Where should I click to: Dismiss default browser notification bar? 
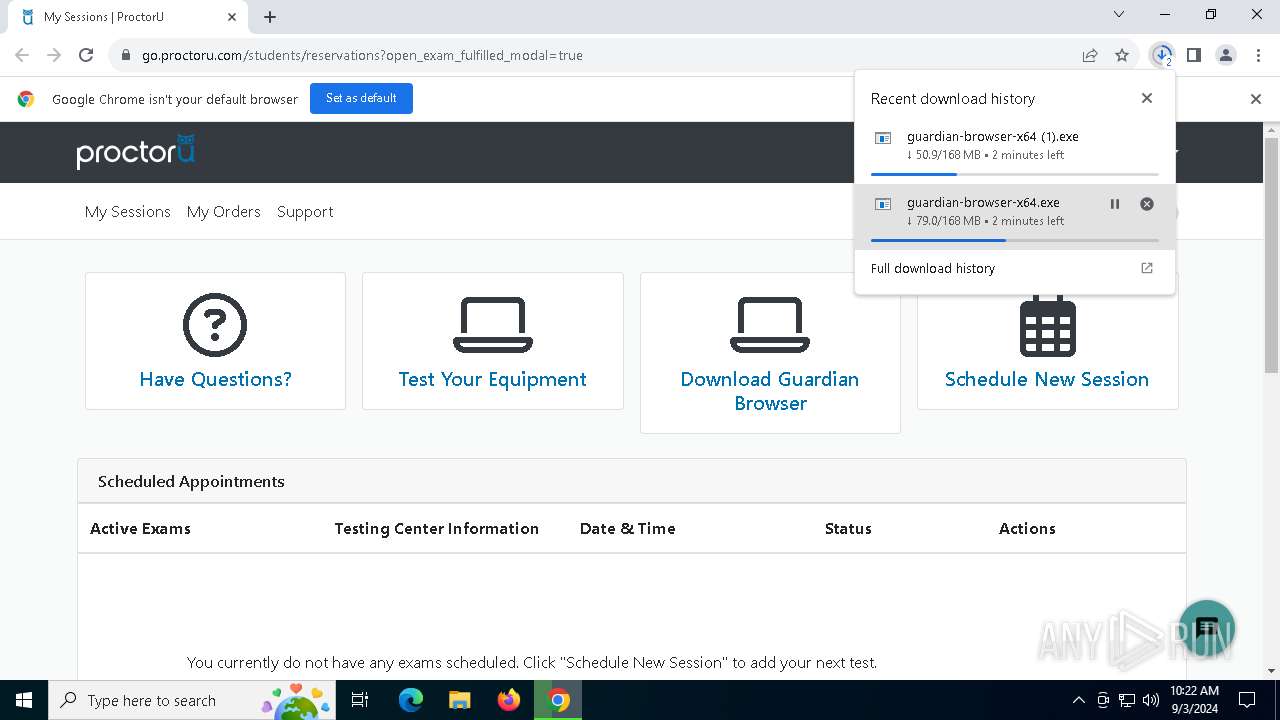[x=1256, y=99]
